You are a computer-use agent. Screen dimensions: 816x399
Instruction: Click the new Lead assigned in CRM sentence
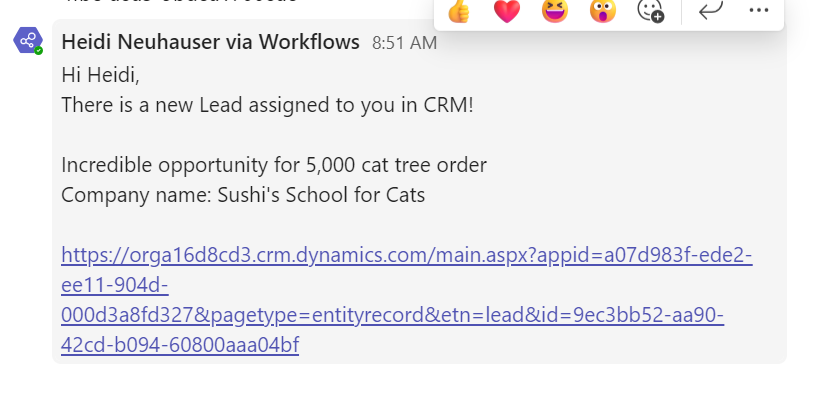[267, 105]
